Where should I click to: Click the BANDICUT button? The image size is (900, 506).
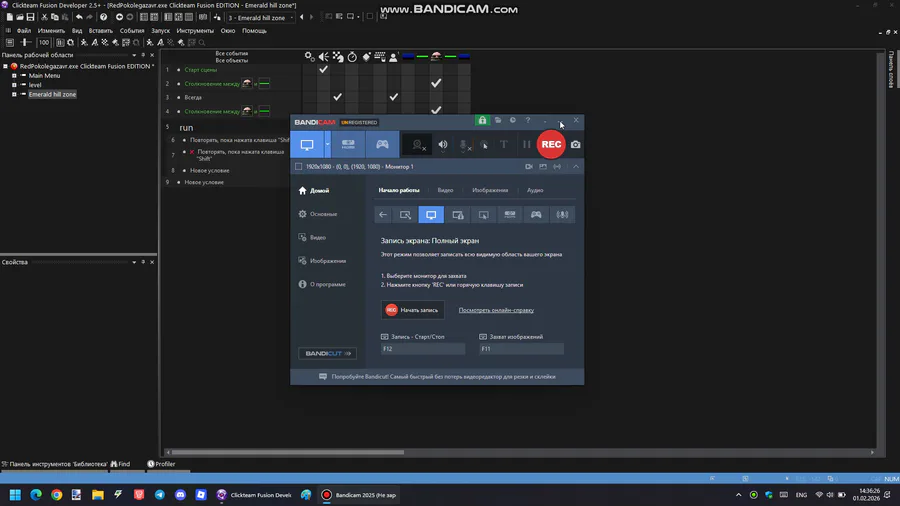[x=327, y=353]
